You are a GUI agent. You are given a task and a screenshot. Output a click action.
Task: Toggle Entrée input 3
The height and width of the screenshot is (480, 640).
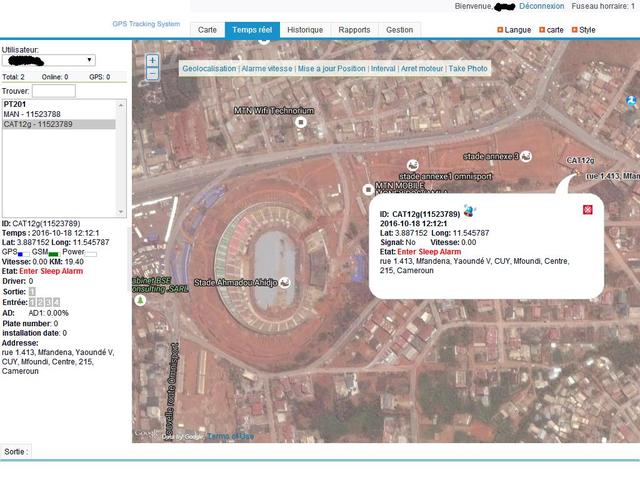49,302
